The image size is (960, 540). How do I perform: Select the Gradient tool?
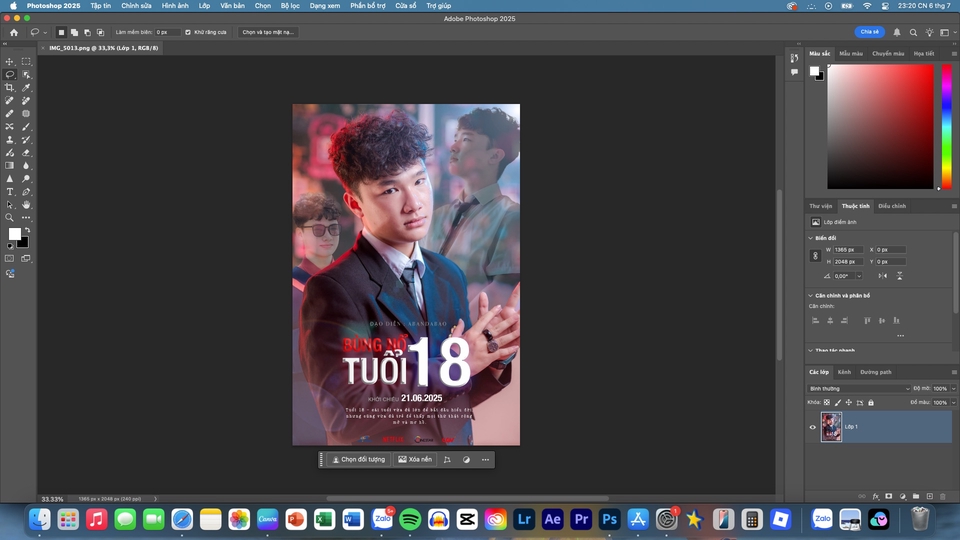pyautogui.click(x=10, y=166)
